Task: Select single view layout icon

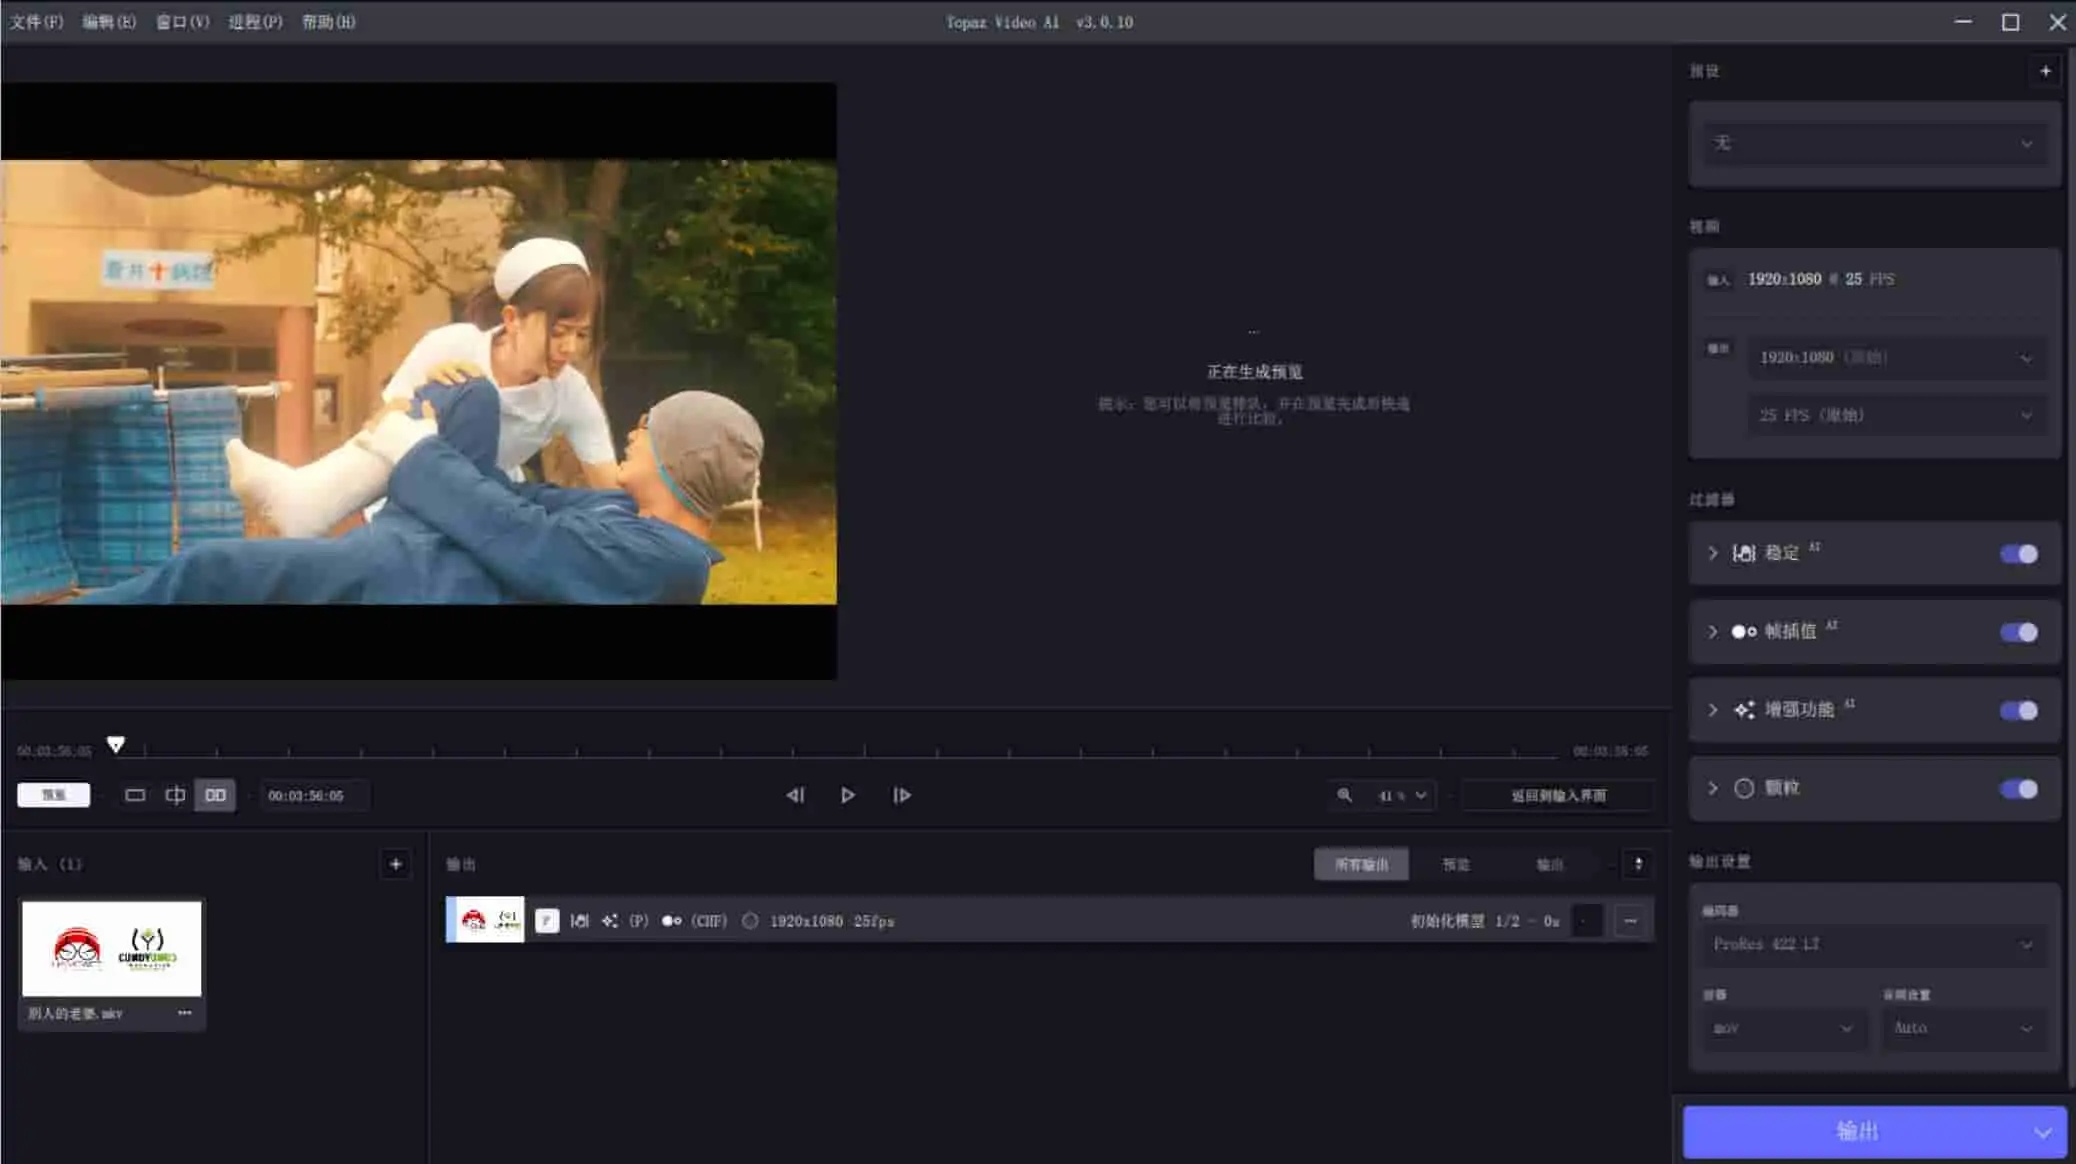Action: coord(135,795)
